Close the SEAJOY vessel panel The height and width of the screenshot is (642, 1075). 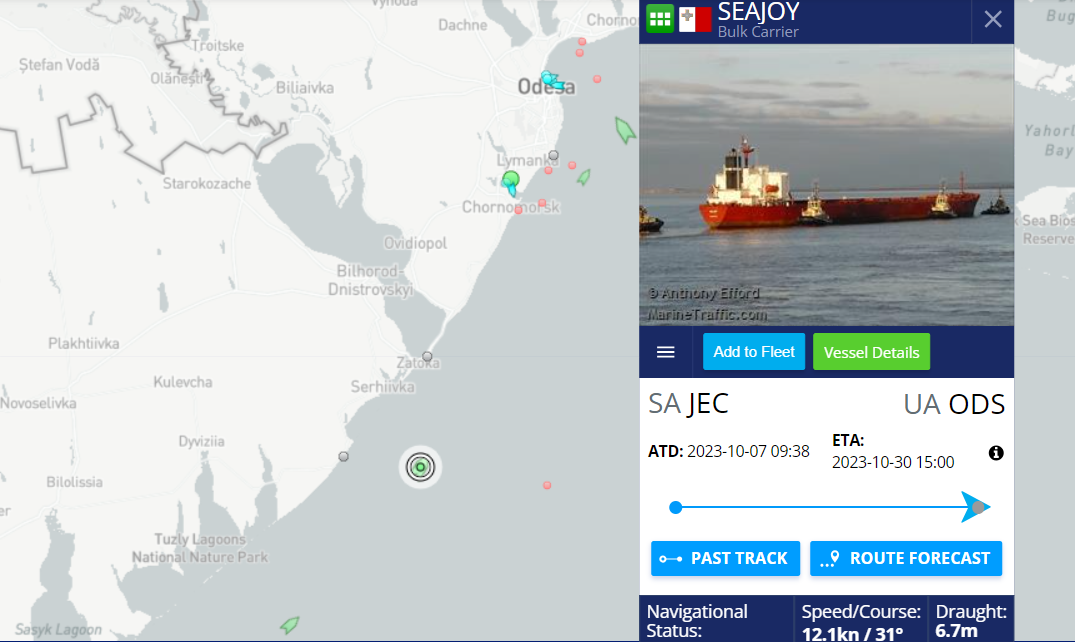coord(993,19)
